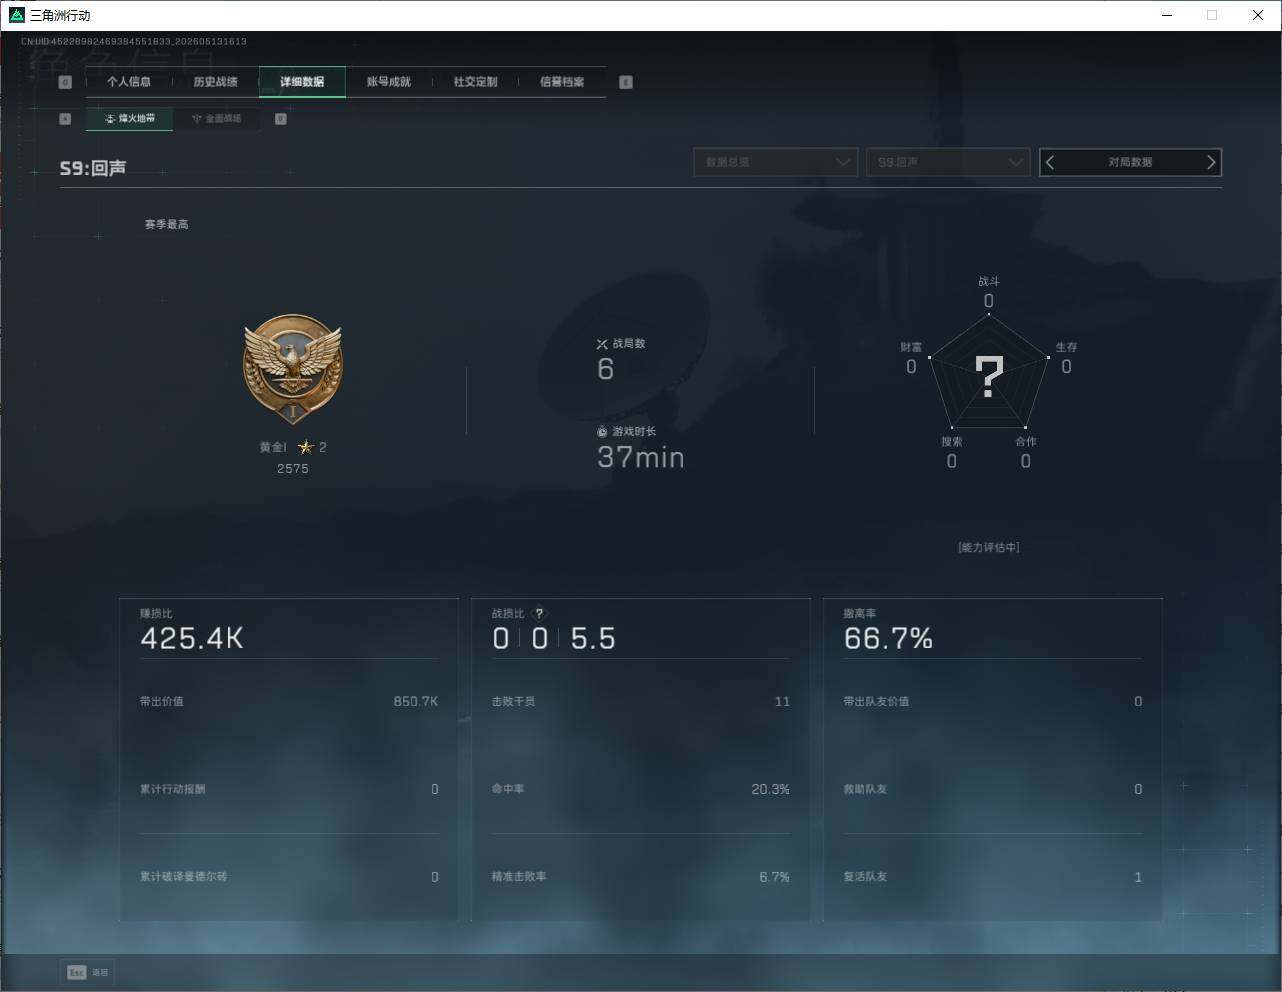This screenshot has height=992, width=1282.
Task: Open the S9:回声 season dropdown
Action: 948,162
